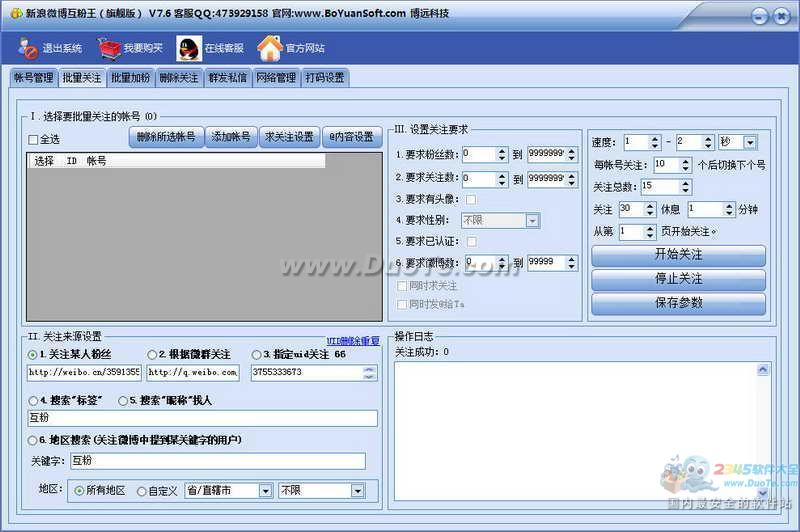The height and width of the screenshot is (532, 800).
Task: Click the 要求粉丝数 minimum stepper
Action: (502, 154)
